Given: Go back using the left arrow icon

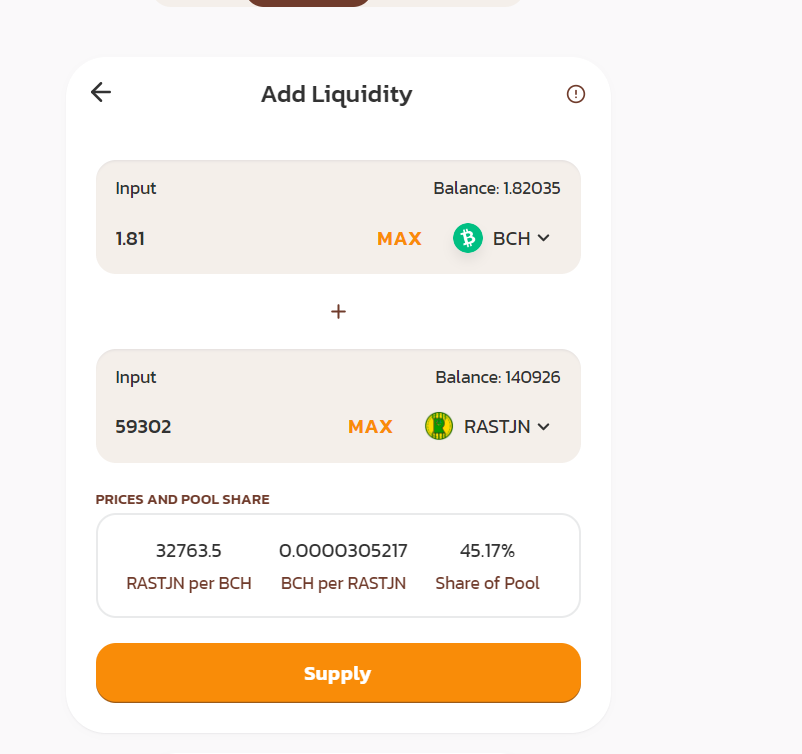Looking at the screenshot, I should [101, 93].
